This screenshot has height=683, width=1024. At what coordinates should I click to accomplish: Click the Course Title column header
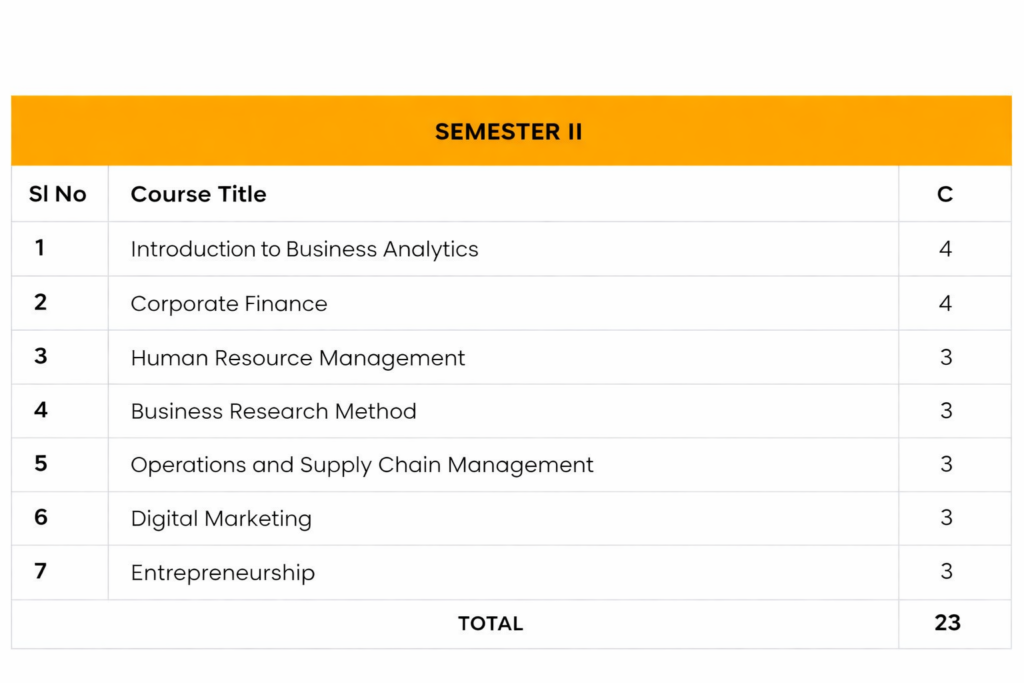coord(198,194)
